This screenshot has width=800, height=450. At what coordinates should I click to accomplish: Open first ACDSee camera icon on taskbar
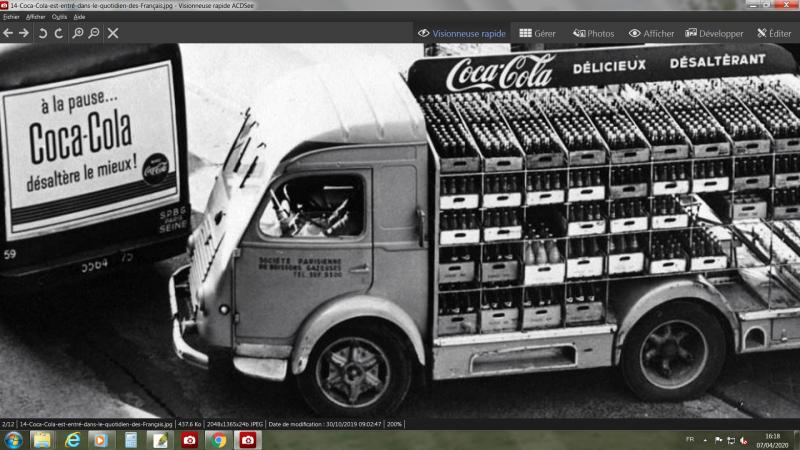click(x=189, y=440)
